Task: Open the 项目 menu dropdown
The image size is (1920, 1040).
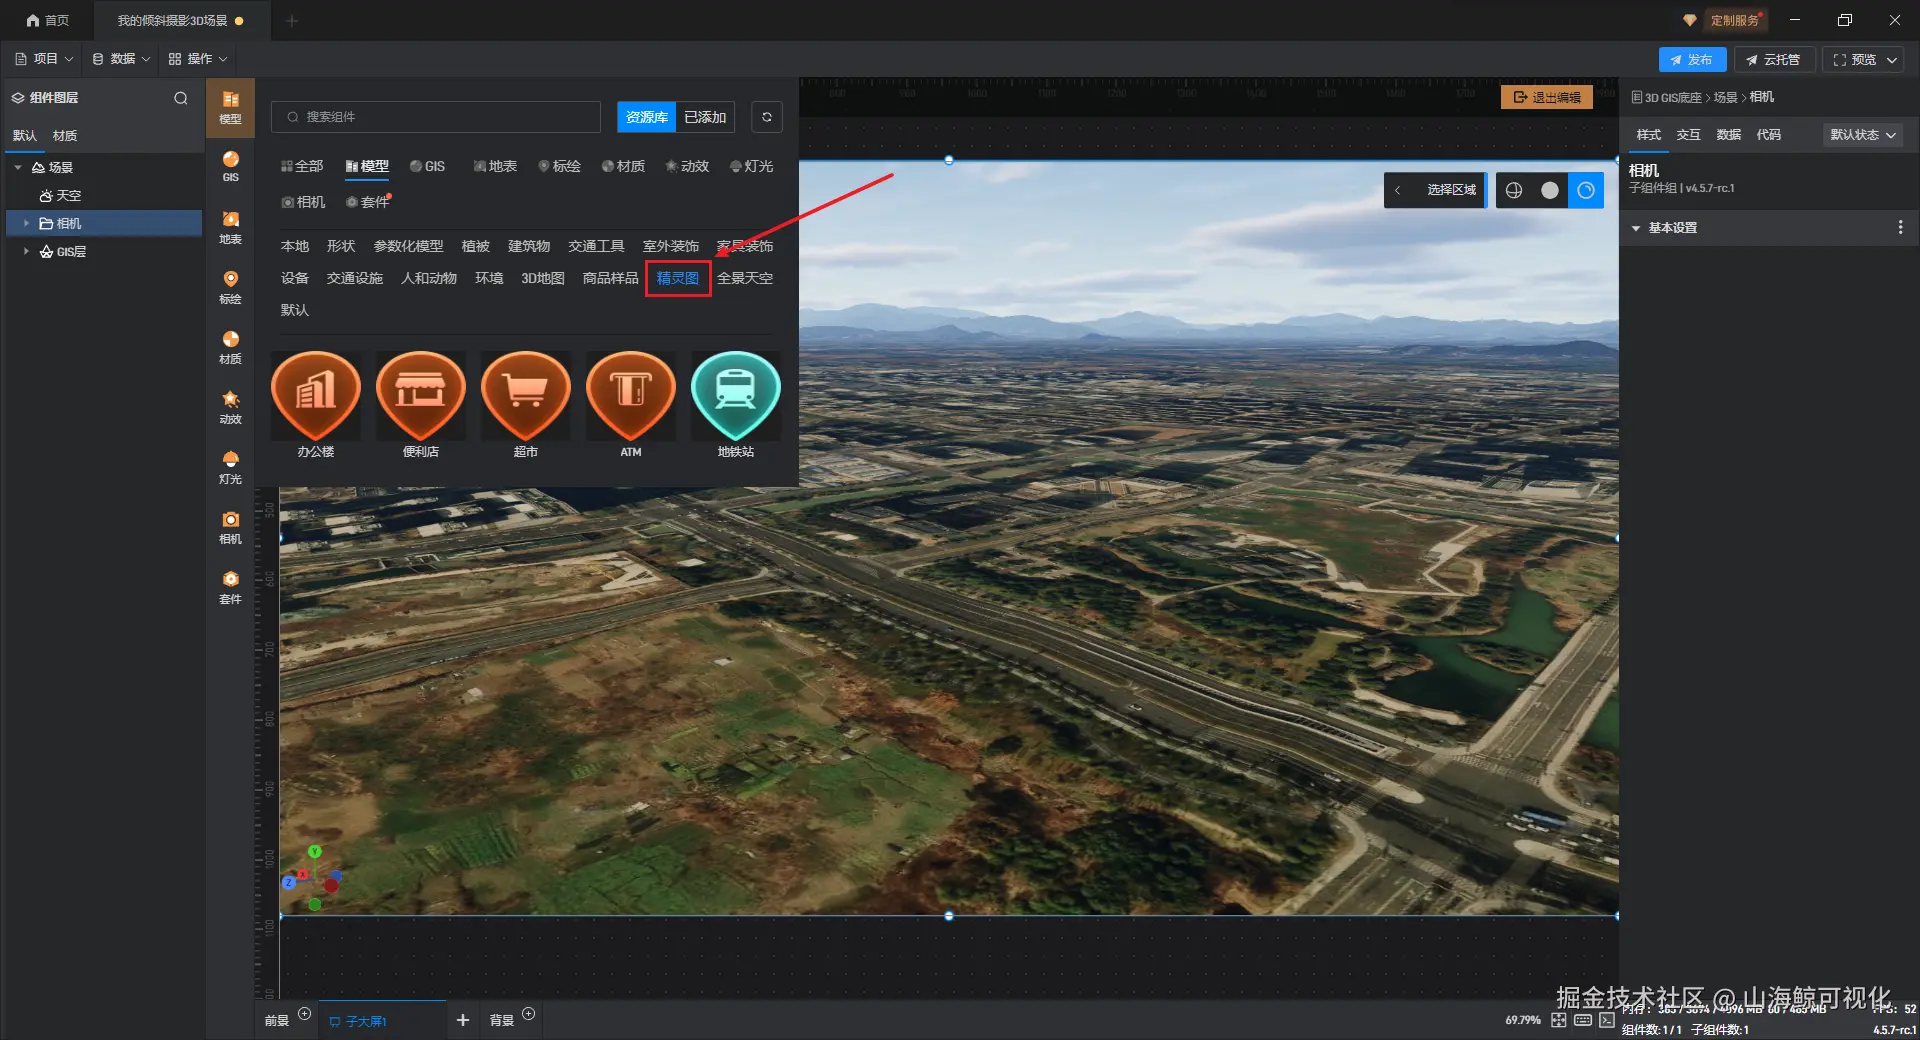Action: point(45,59)
